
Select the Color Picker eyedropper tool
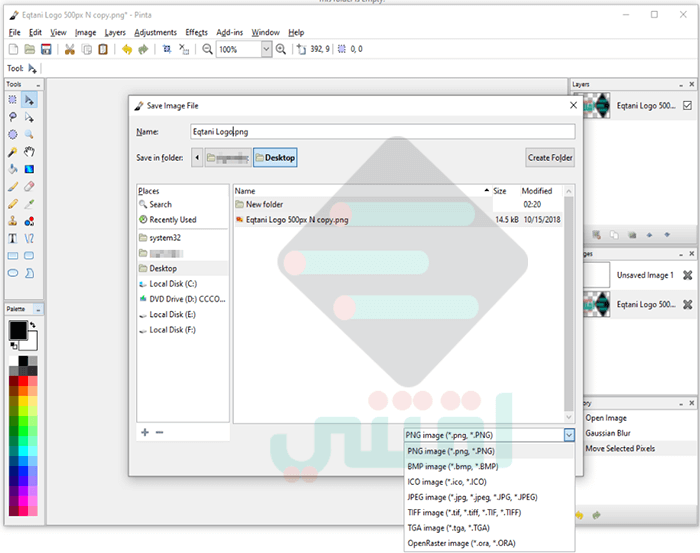(29, 204)
